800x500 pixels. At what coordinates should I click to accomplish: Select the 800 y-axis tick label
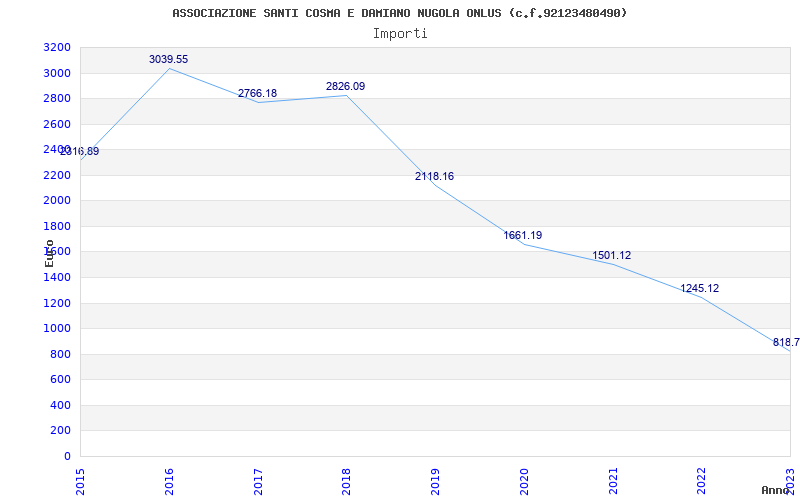[60, 354]
